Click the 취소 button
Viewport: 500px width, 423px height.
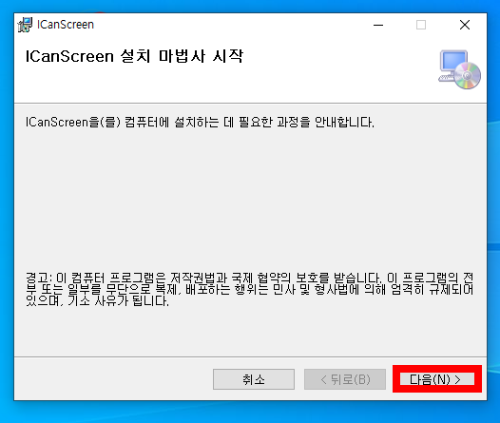click(x=254, y=379)
